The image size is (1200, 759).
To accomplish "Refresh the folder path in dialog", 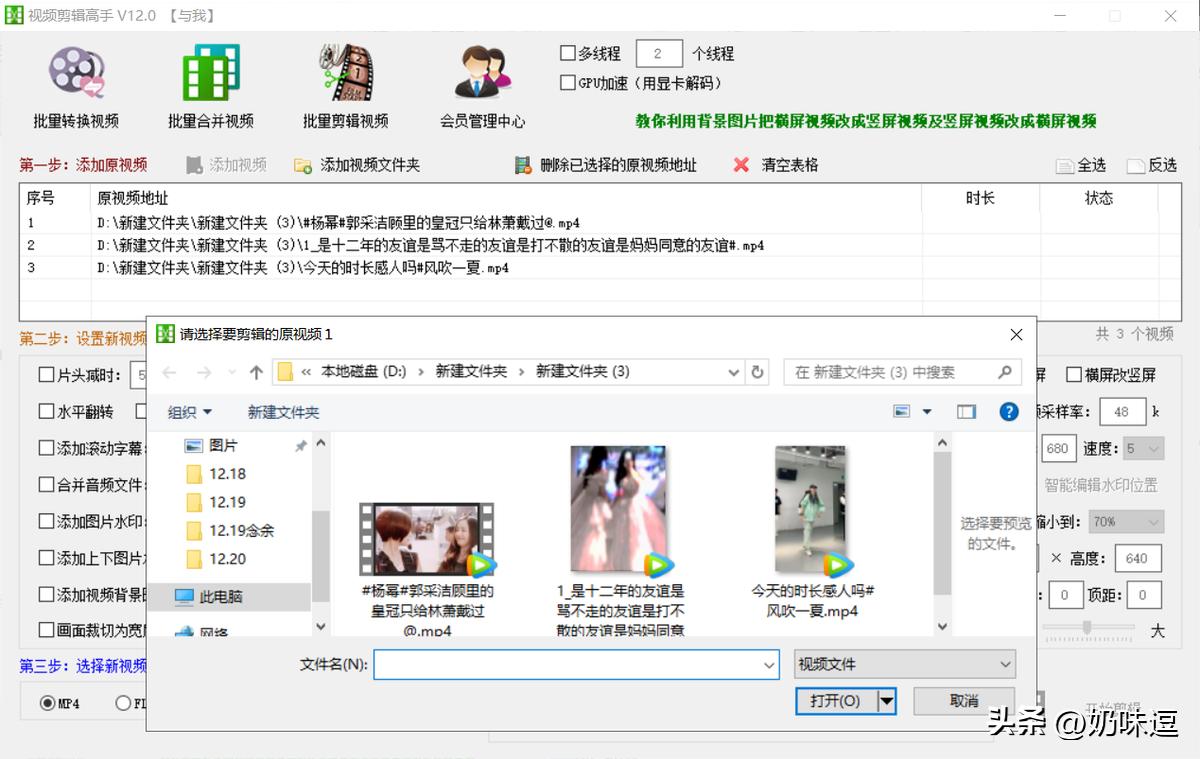I will coord(758,372).
